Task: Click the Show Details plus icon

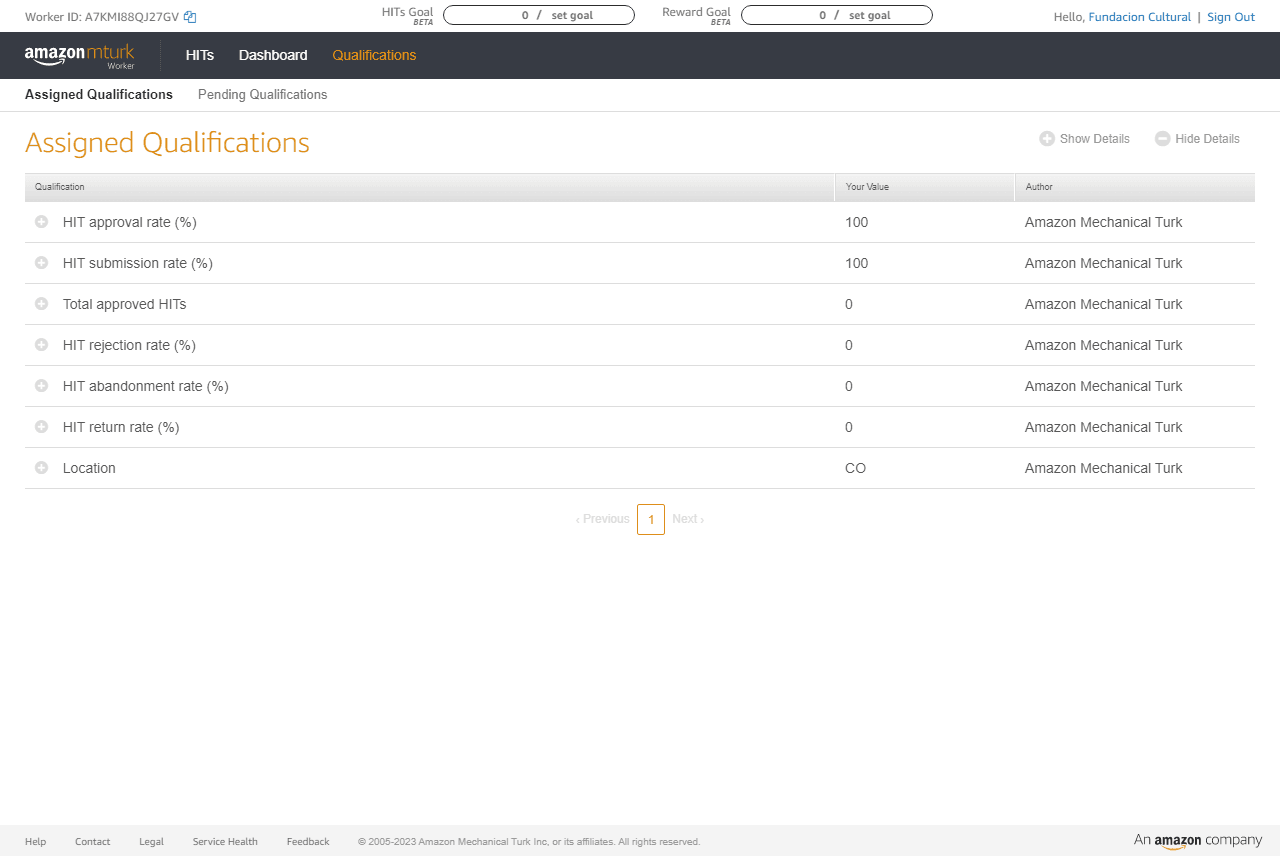Action: 1047,139
